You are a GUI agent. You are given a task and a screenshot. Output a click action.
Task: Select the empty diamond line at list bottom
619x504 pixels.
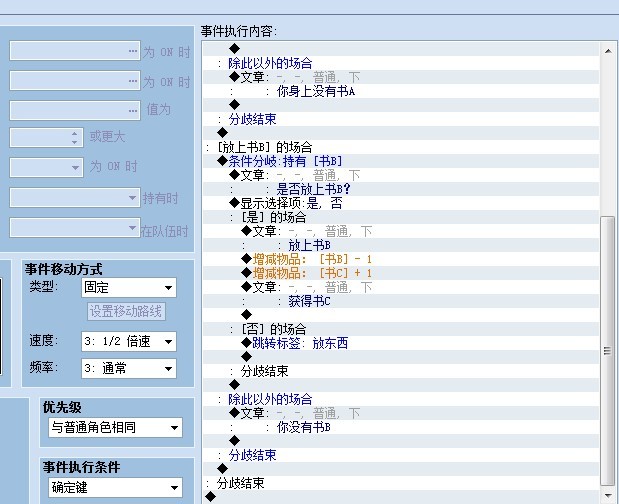tap(401, 497)
